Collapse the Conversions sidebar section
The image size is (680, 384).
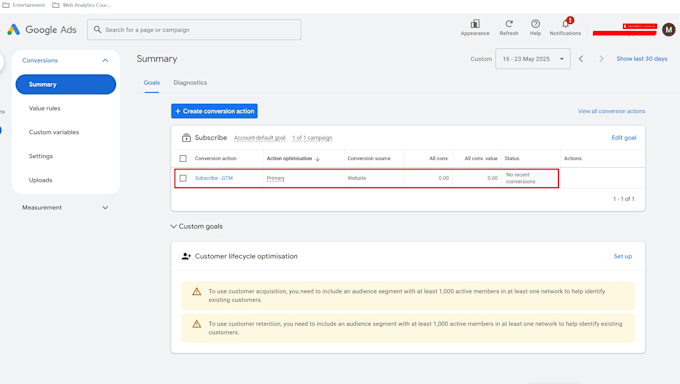tap(105, 60)
